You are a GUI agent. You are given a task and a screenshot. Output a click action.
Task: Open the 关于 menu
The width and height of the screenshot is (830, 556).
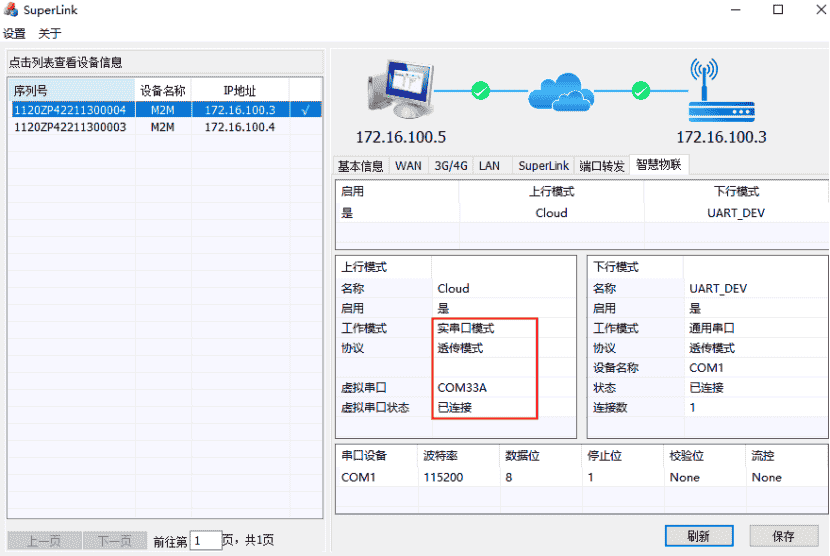pos(50,33)
